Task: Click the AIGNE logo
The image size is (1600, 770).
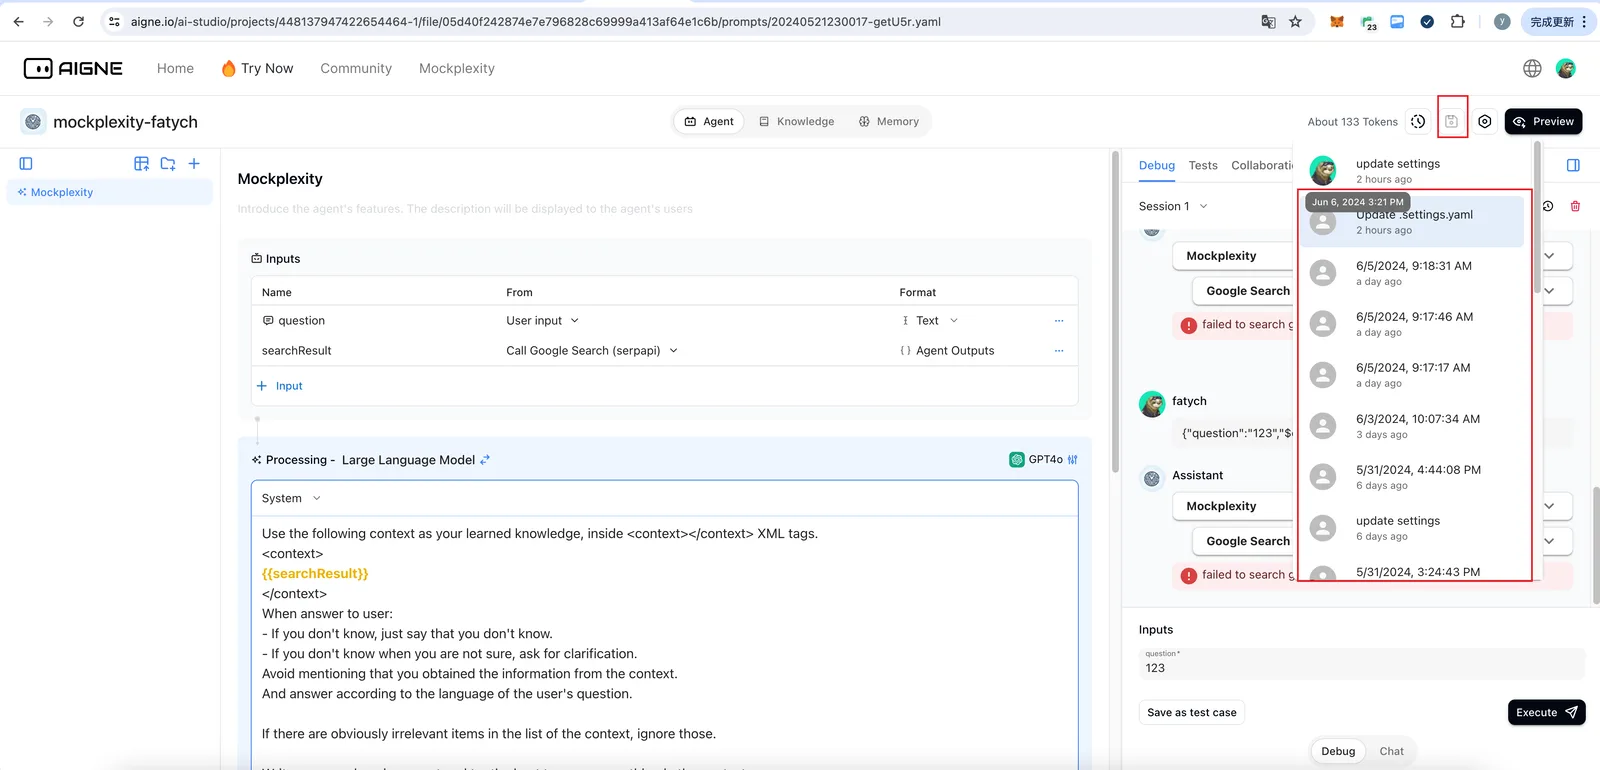Action: click(x=73, y=68)
